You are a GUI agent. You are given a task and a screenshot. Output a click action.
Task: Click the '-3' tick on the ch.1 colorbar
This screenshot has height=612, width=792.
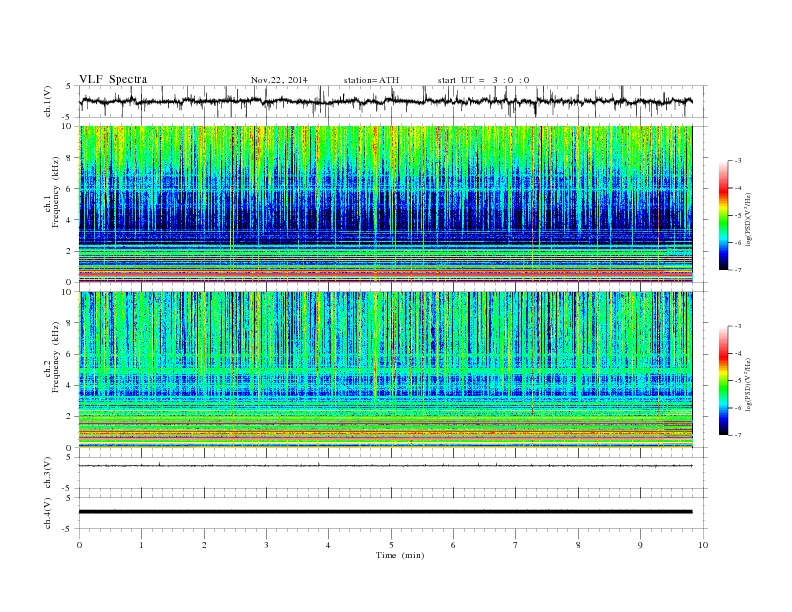click(x=737, y=161)
